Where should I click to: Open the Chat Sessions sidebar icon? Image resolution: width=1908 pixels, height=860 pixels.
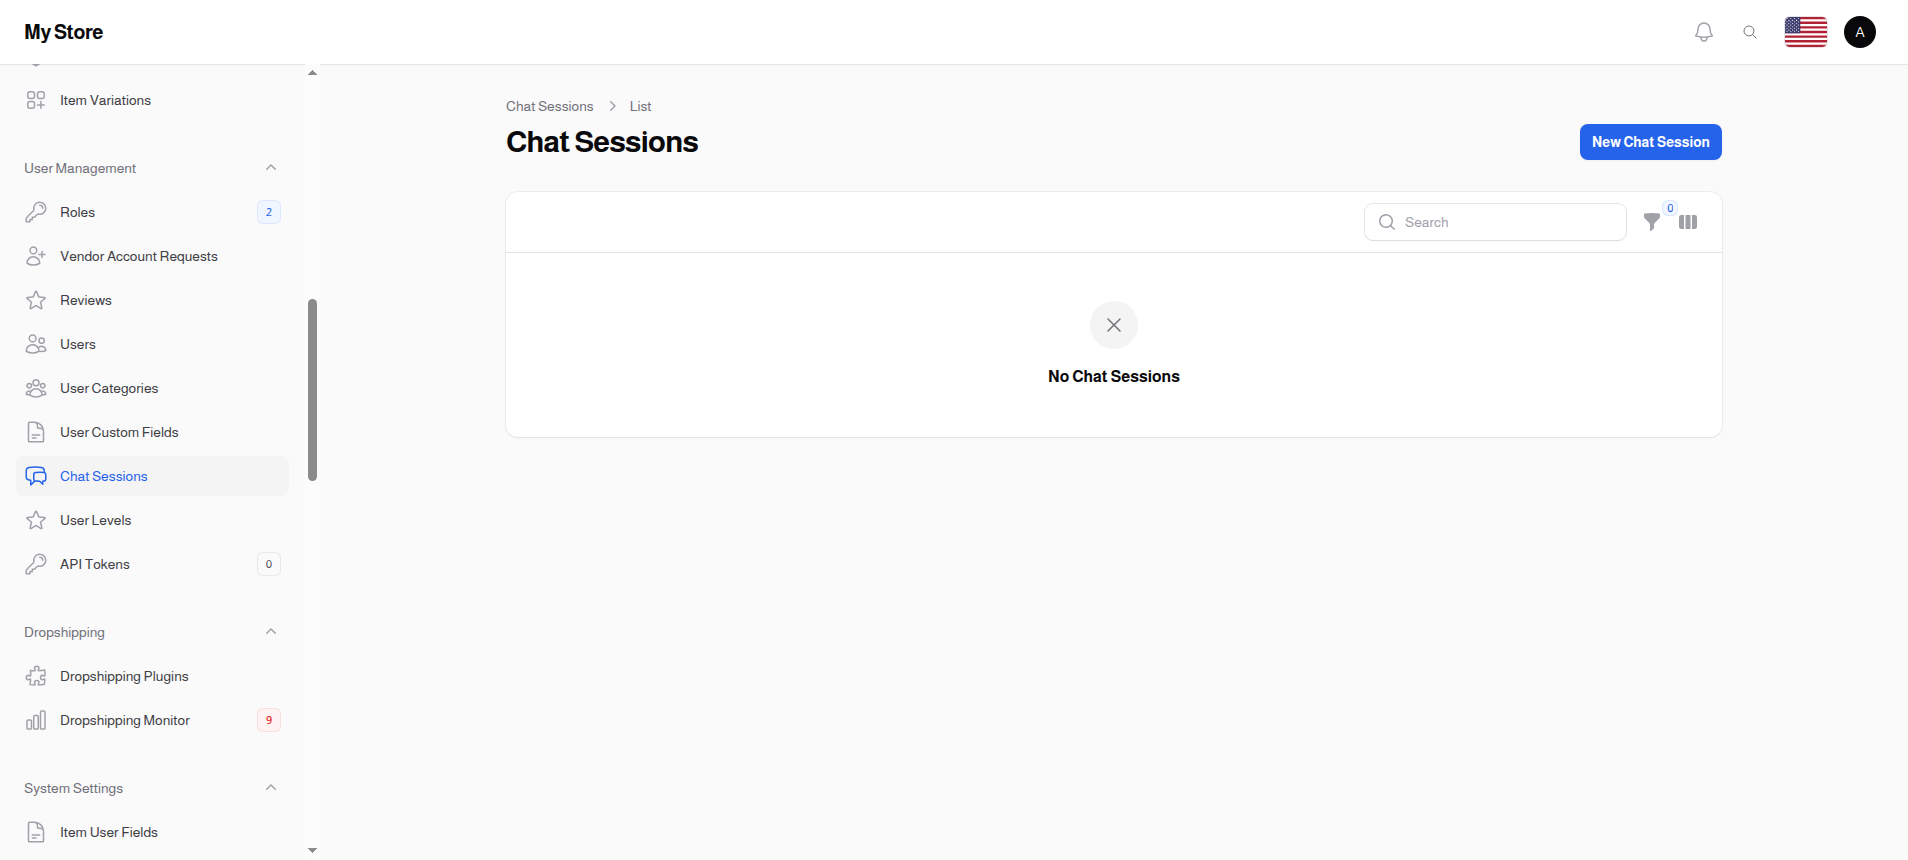[36, 476]
